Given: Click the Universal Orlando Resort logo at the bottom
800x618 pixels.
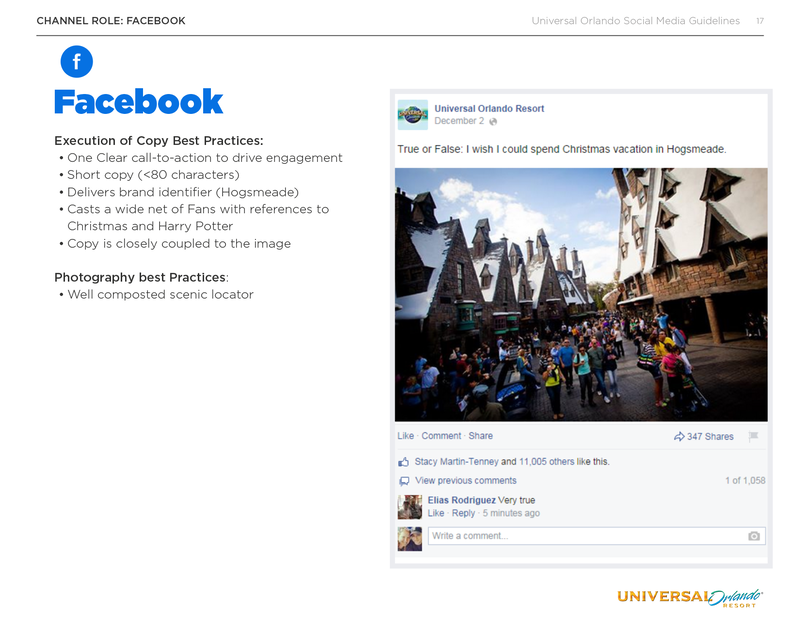Looking at the screenshot, I should [690, 597].
